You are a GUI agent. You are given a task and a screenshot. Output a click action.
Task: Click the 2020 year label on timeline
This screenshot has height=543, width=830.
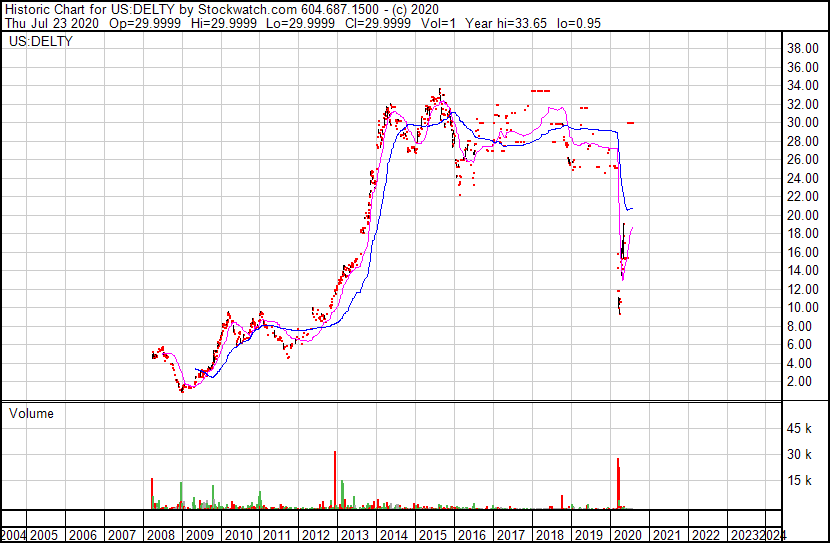click(x=628, y=535)
